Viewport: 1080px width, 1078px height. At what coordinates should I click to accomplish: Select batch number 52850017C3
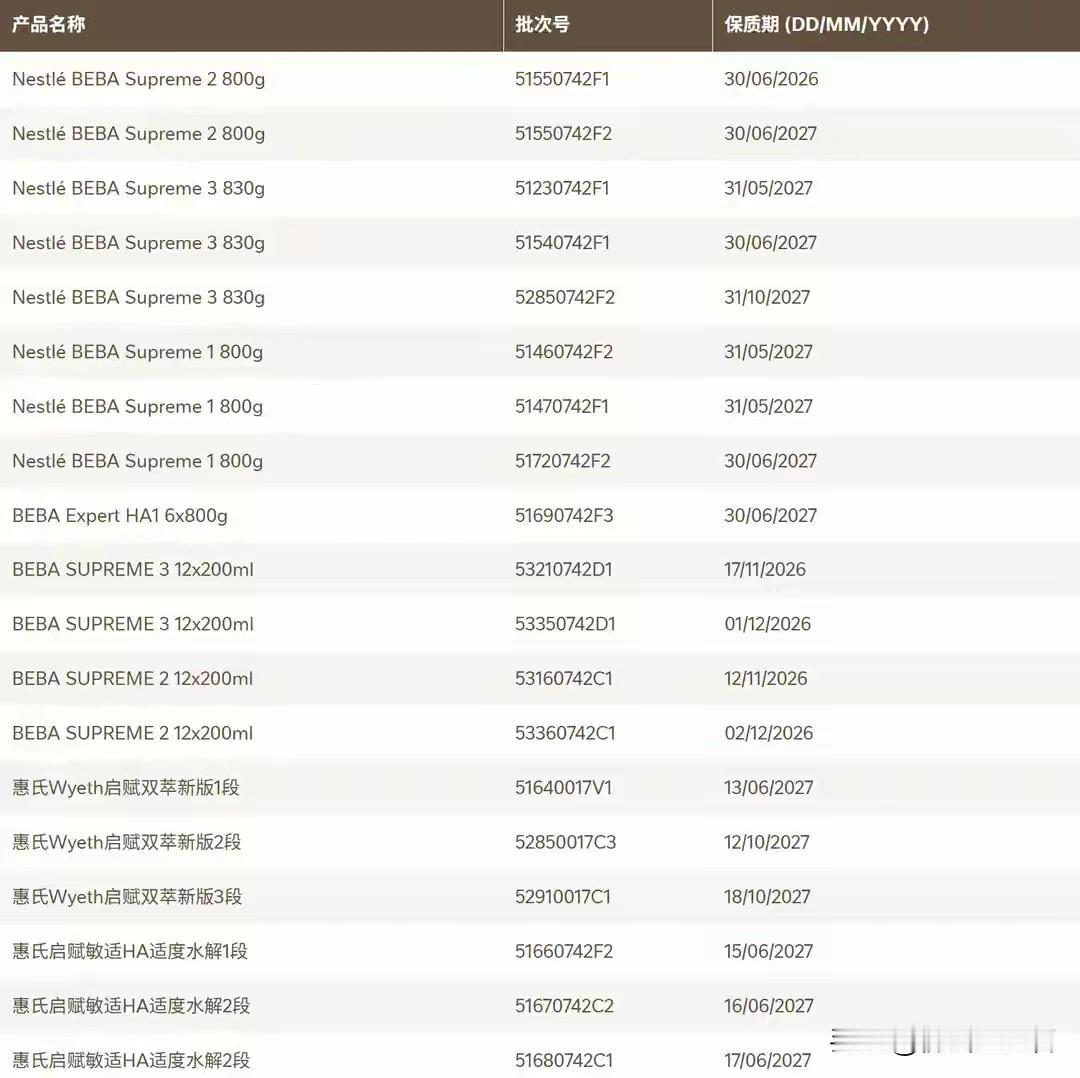tap(565, 842)
